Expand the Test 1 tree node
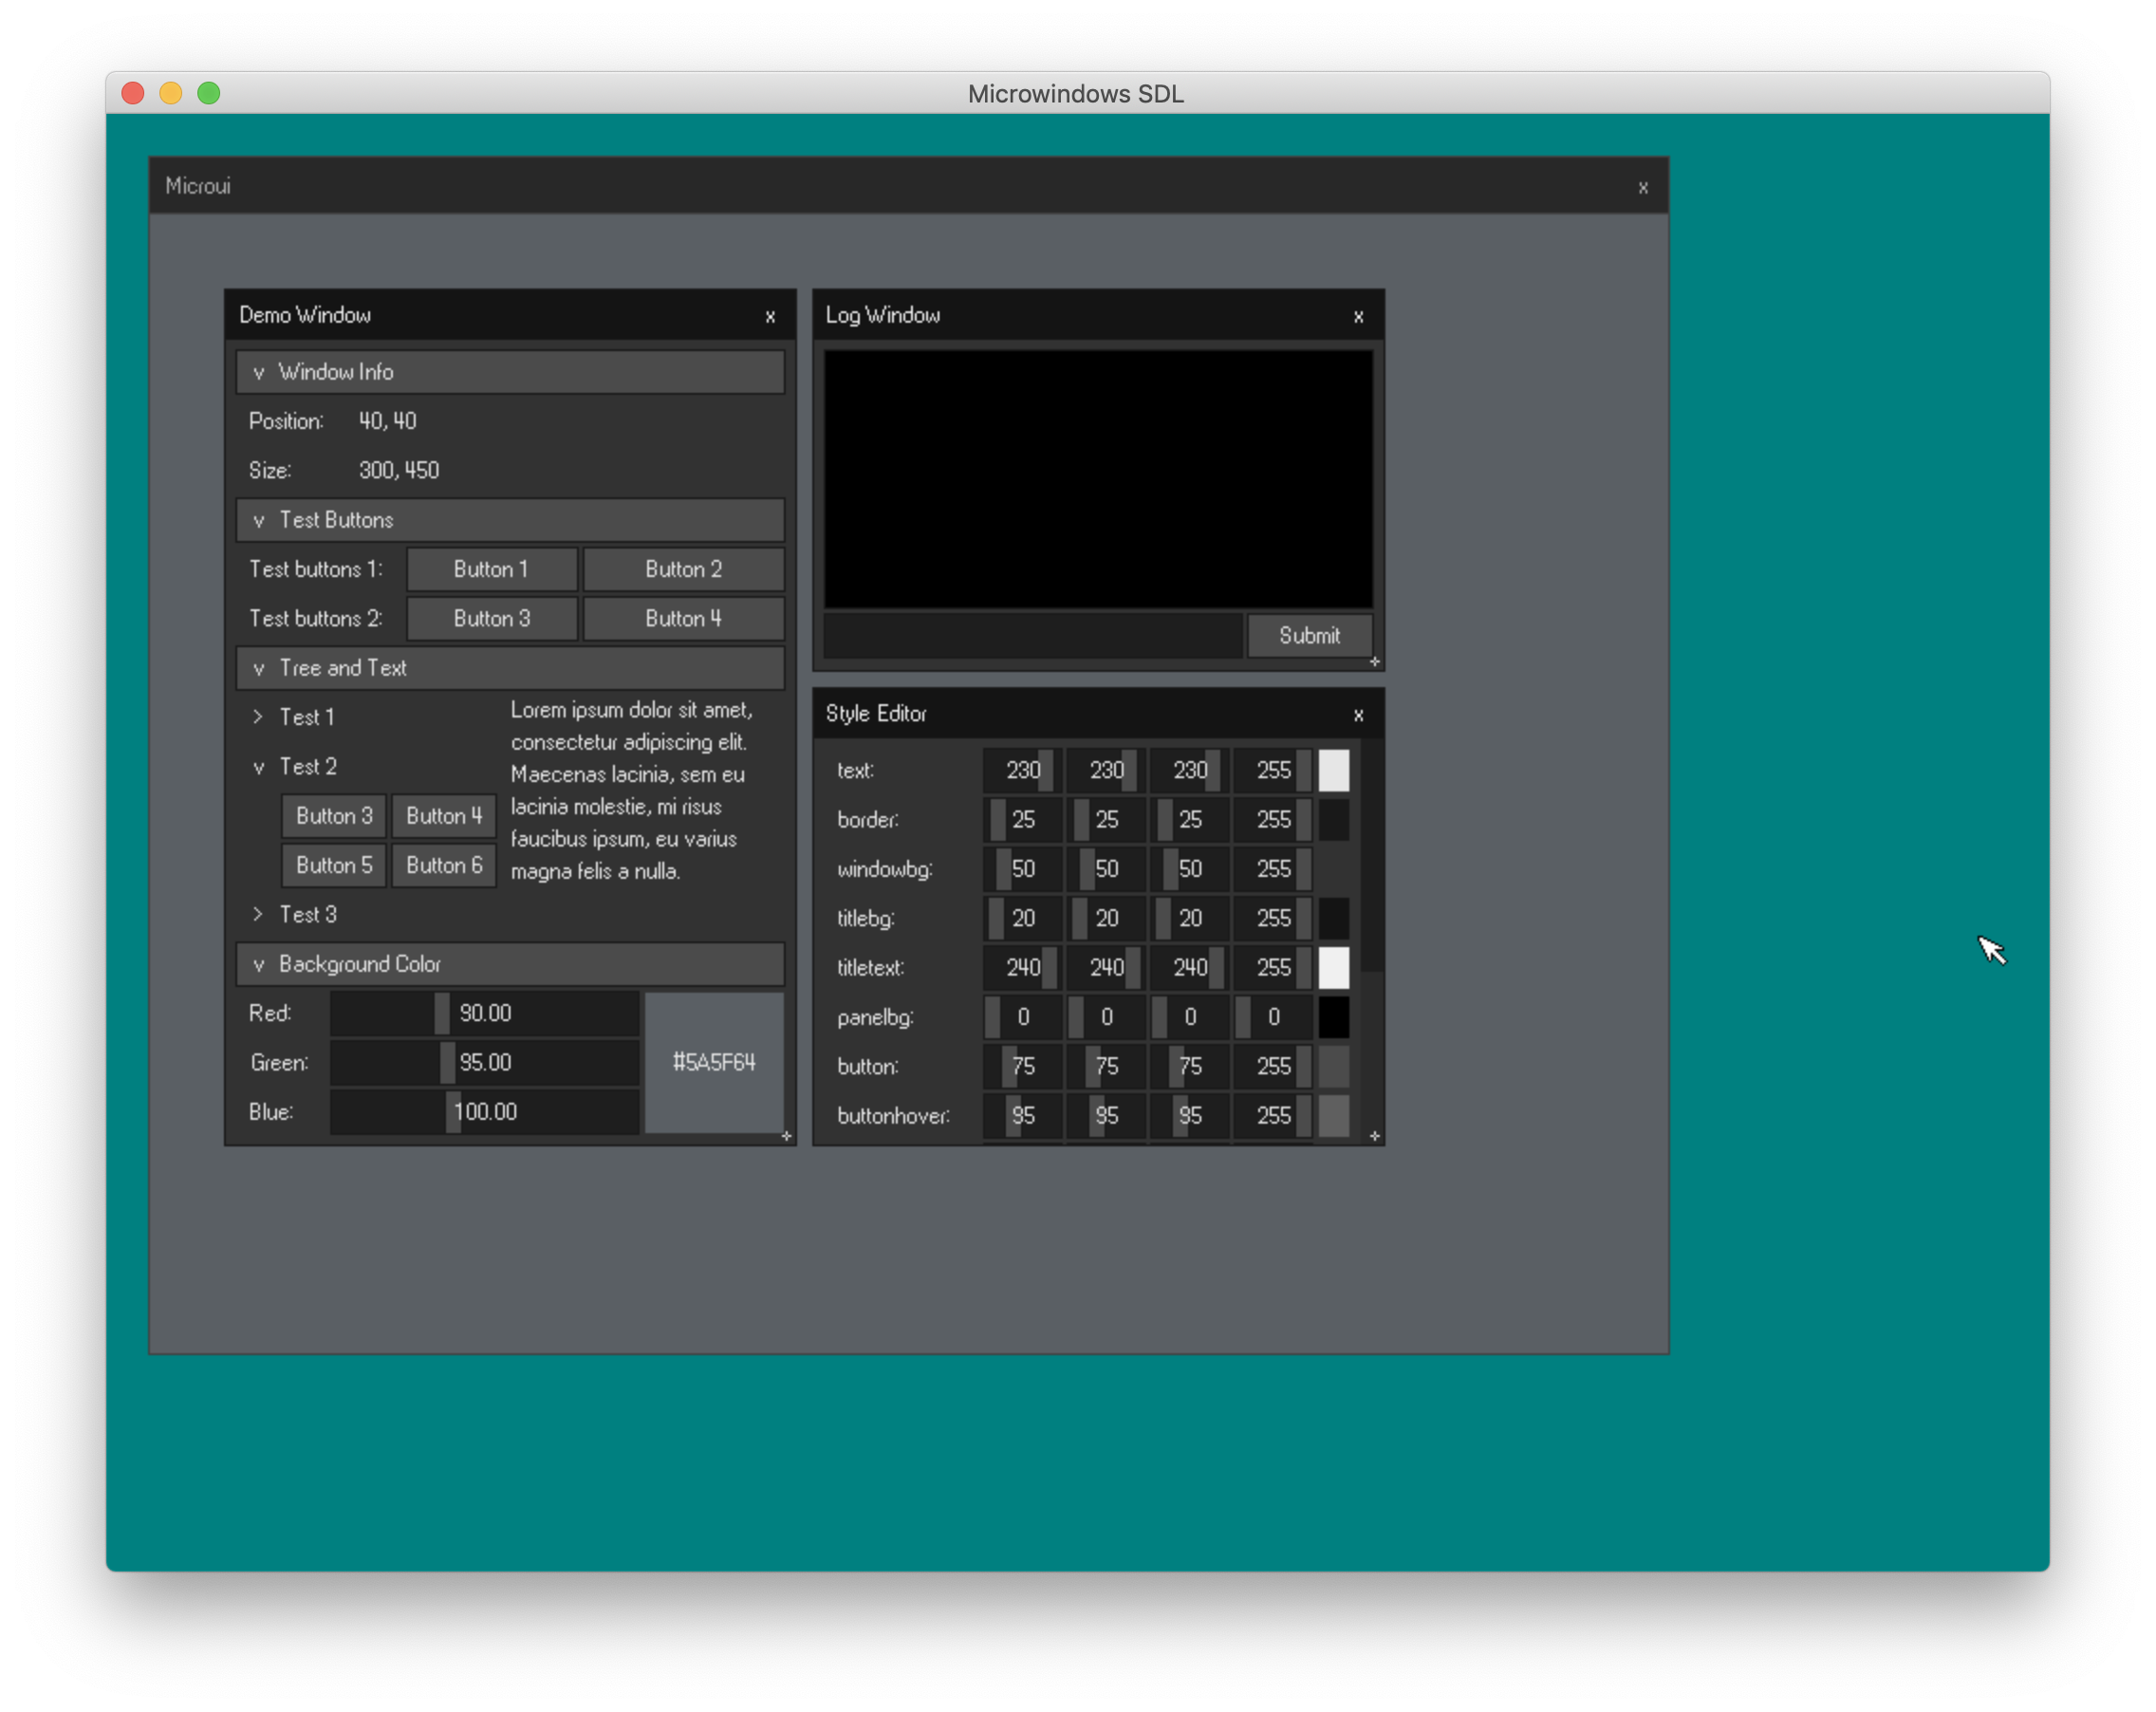Screen dimensions: 2156x1712 (x=292, y=717)
